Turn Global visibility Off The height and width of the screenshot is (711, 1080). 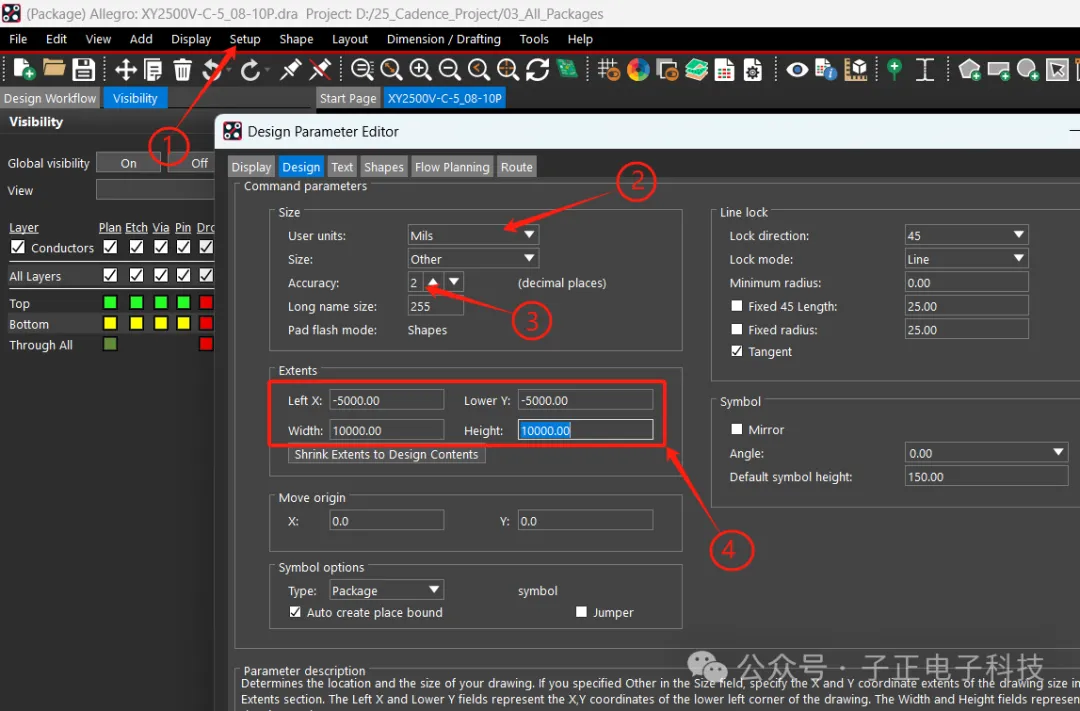tap(199, 163)
